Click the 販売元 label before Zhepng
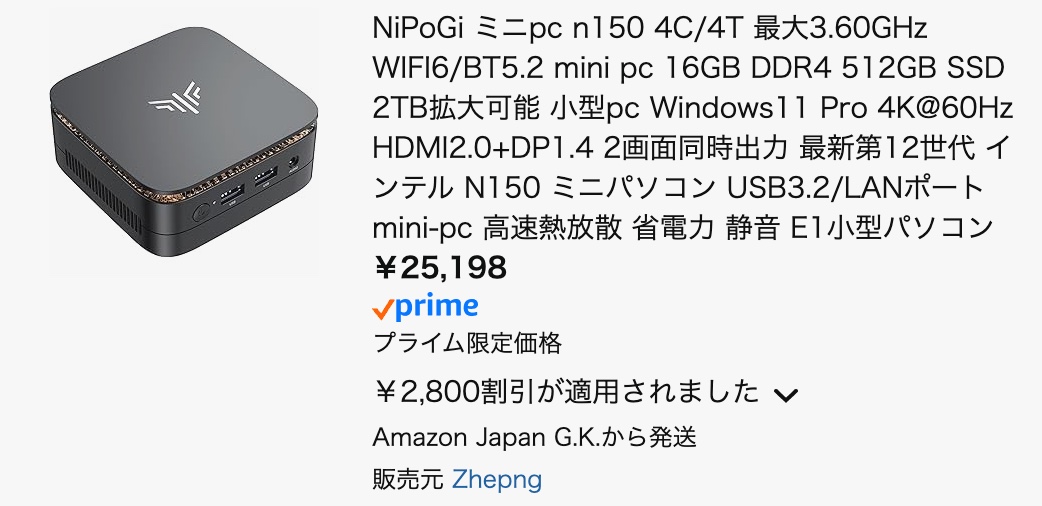This screenshot has width=1042, height=506. [408, 479]
